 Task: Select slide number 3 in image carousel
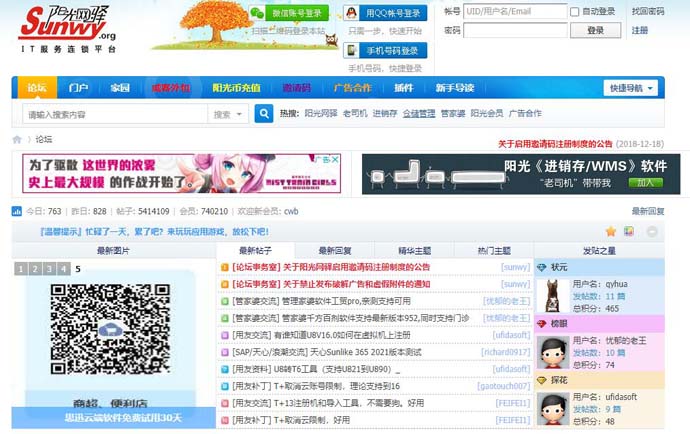[x=49, y=269]
